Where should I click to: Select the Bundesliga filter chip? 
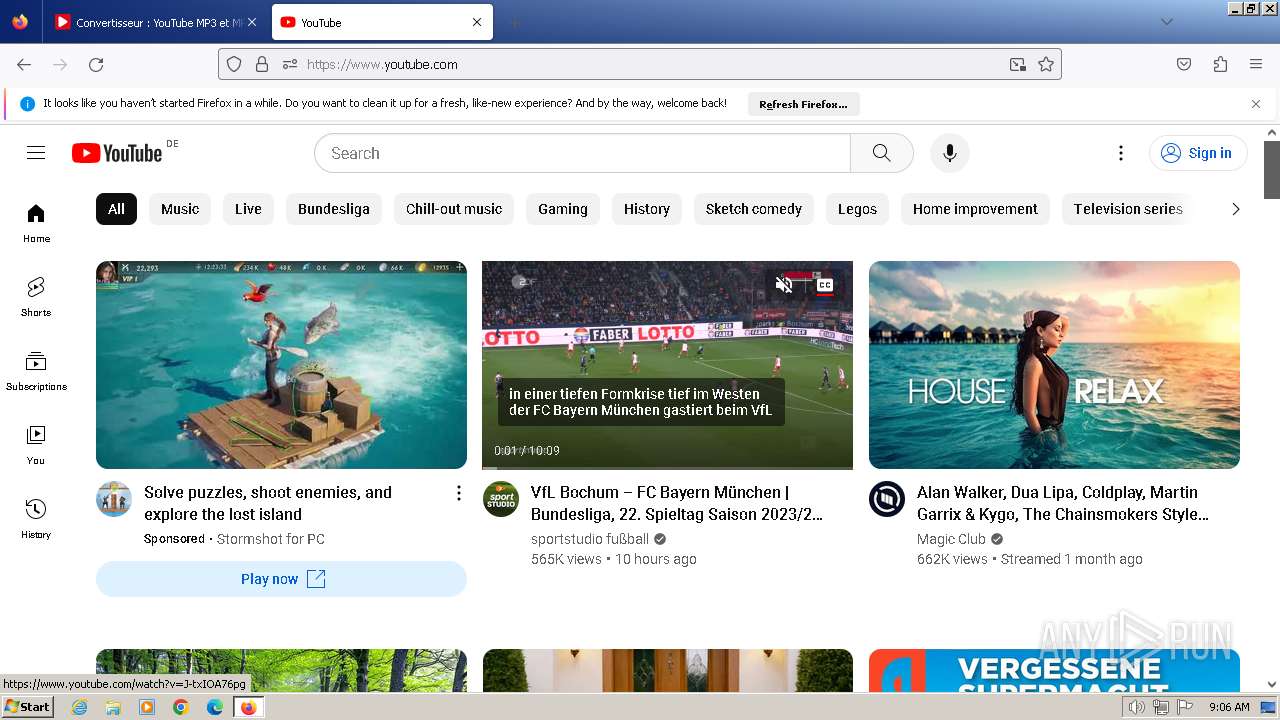[334, 209]
